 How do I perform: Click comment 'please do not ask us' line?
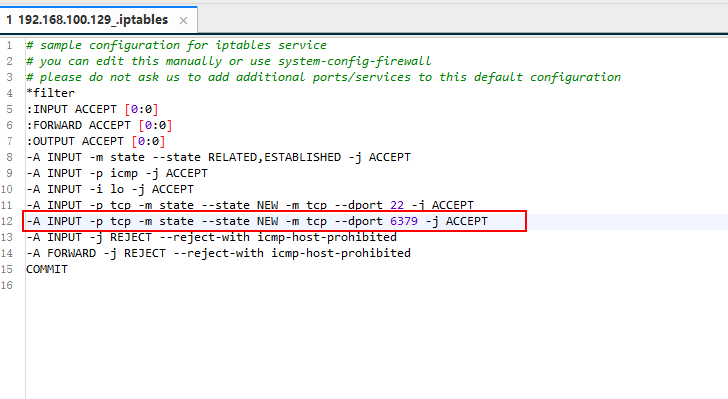click(x=323, y=77)
